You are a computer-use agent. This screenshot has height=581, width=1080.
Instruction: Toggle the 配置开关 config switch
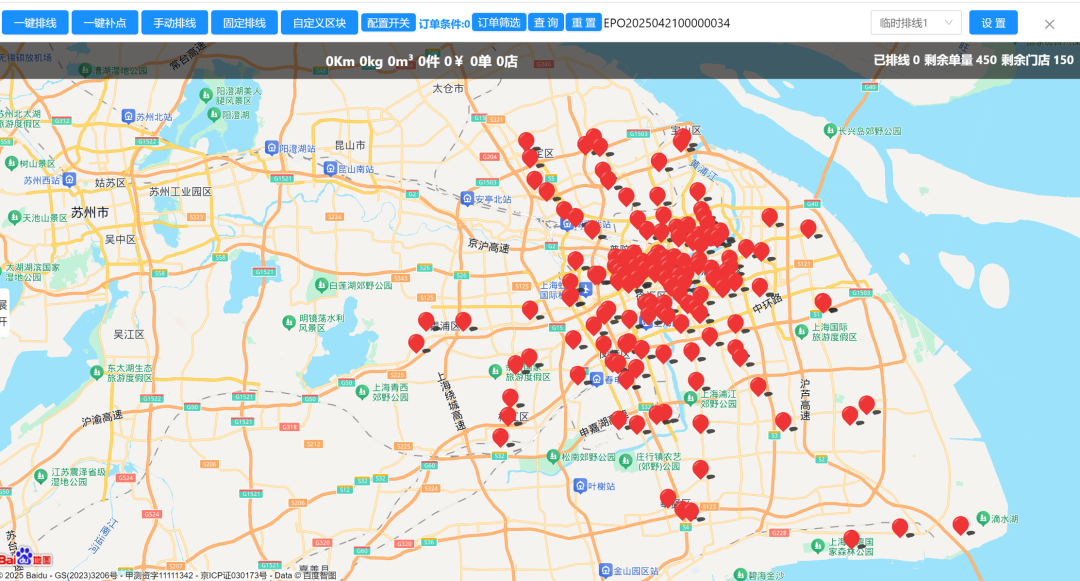tap(388, 23)
